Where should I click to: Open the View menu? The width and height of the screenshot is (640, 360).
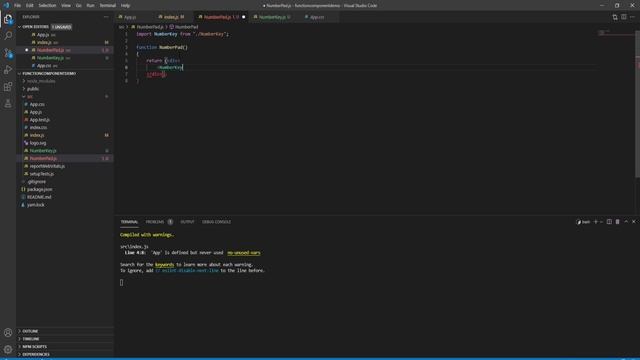66,6
